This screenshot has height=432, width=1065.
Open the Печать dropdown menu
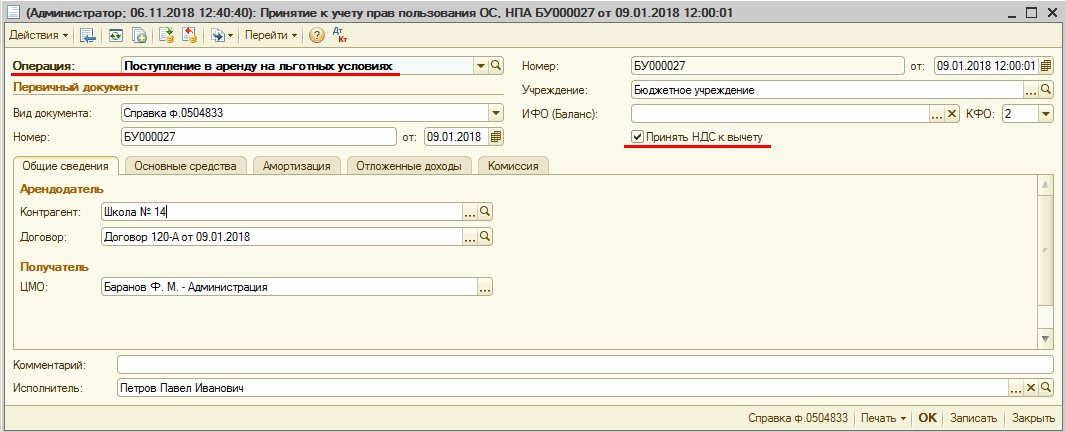(884, 418)
